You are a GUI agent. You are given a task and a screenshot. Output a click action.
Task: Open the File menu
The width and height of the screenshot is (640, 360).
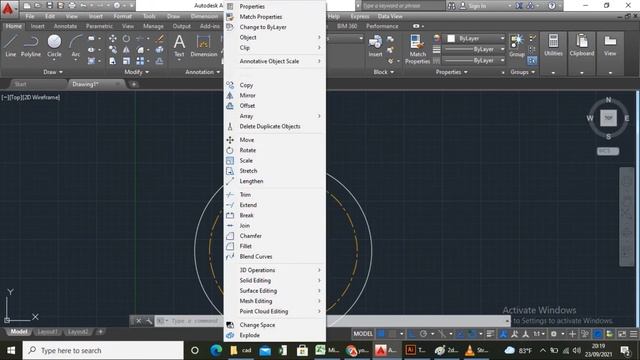(30, 16)
